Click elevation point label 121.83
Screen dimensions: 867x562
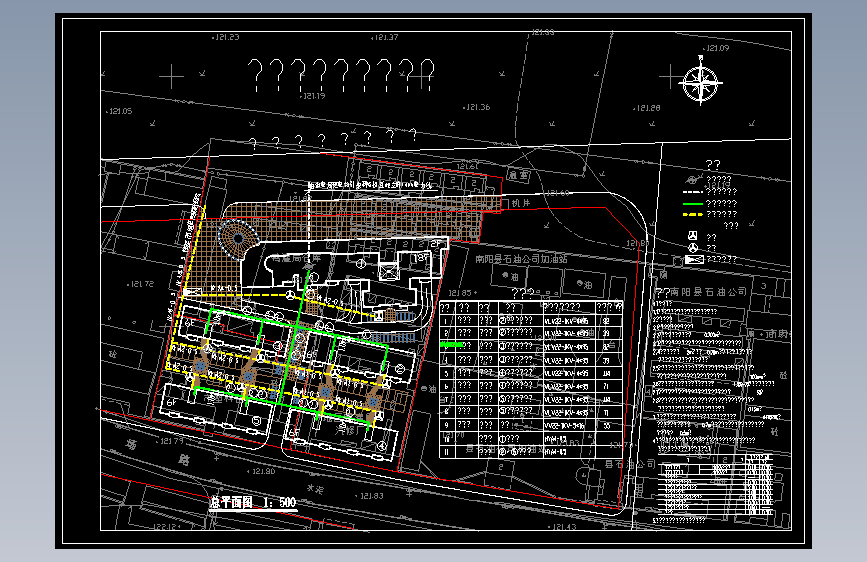(x=370, y=496)
